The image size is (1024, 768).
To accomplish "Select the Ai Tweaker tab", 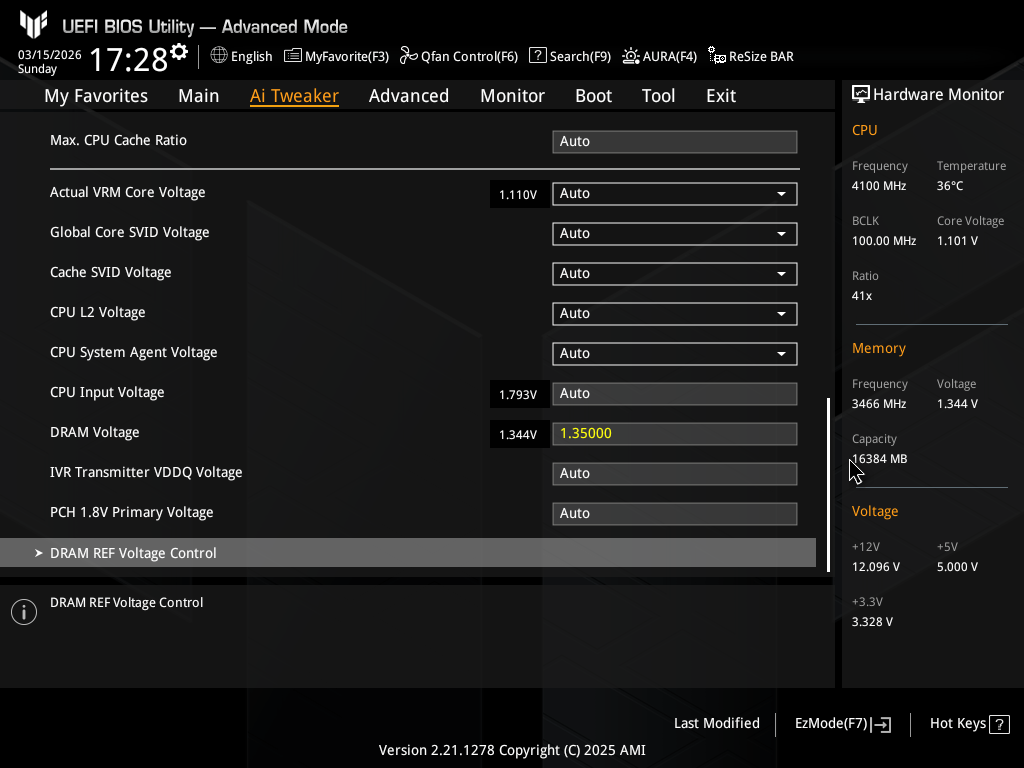I will click(294, 96).
